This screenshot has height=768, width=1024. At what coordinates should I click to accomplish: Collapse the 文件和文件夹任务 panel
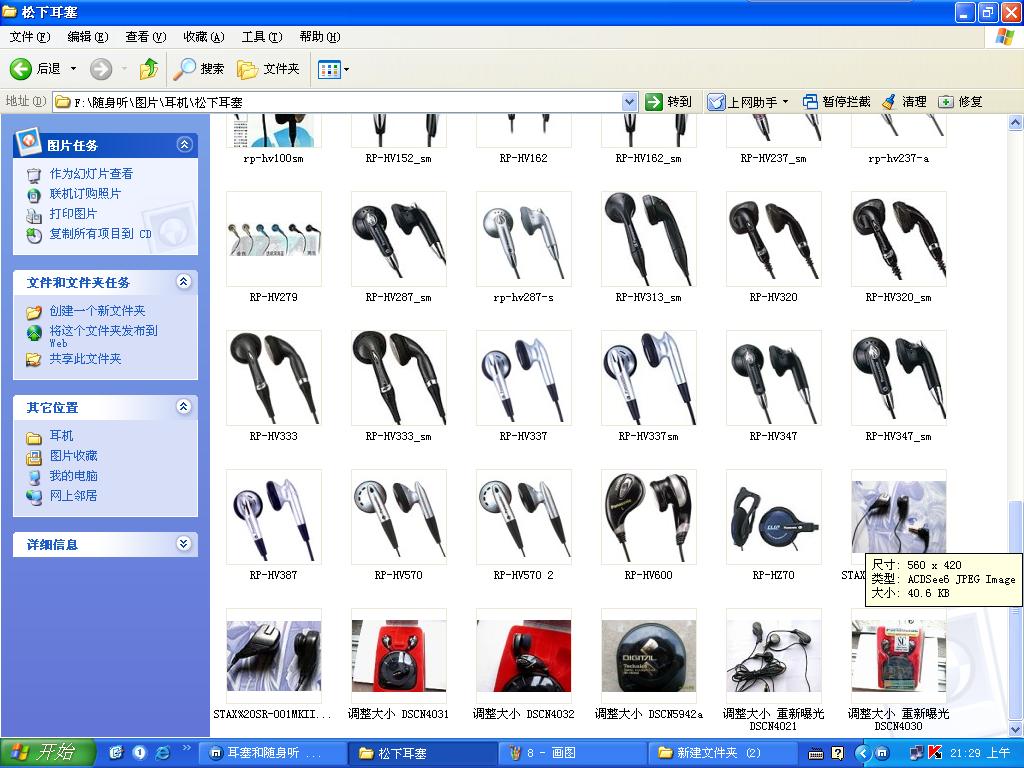(x=184, y=281)
